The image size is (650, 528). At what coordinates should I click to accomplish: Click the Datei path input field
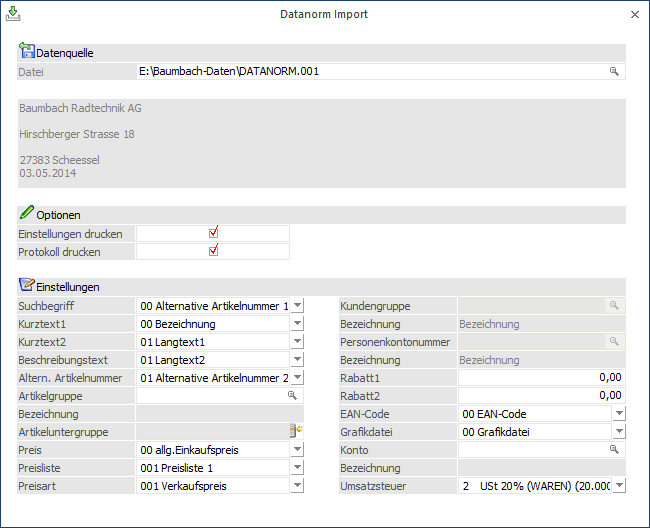coord(370,72)
